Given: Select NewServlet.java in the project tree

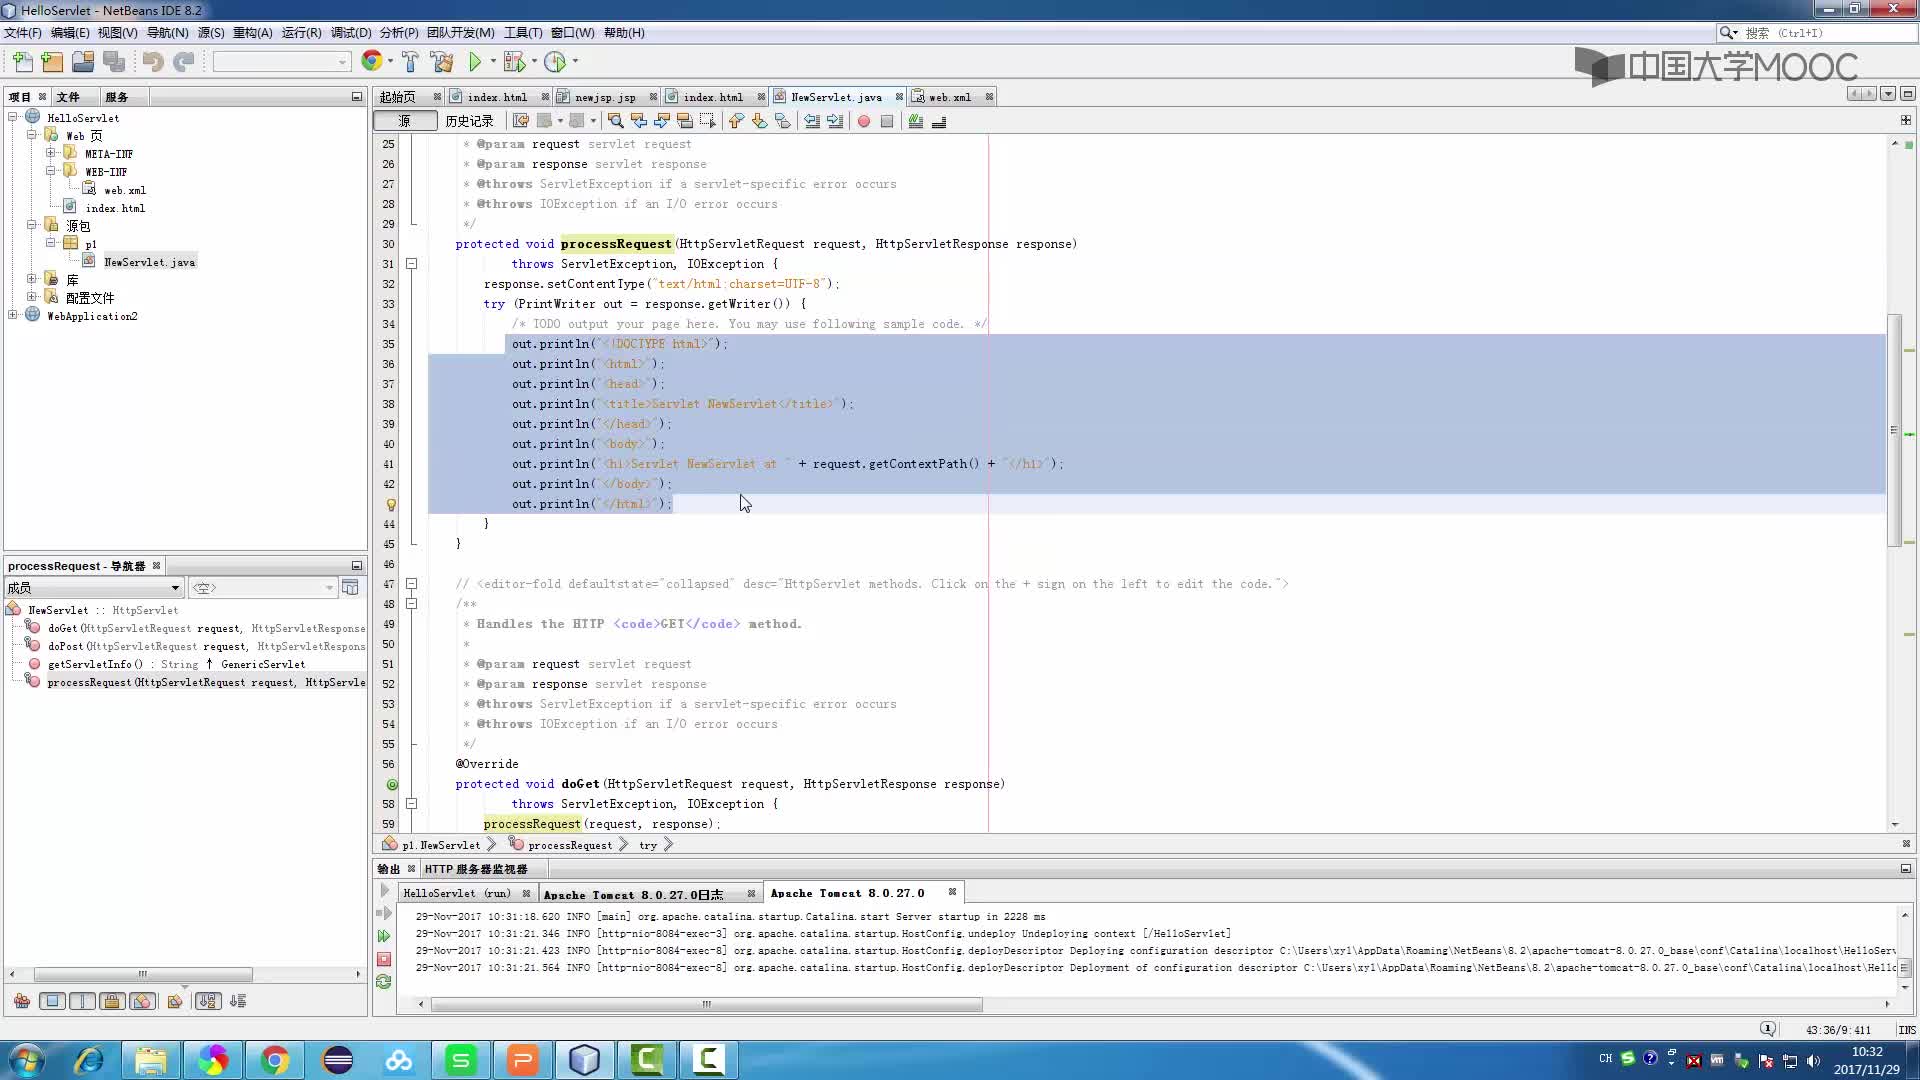Looking at the screenshot, I should [x=149, y=262].
